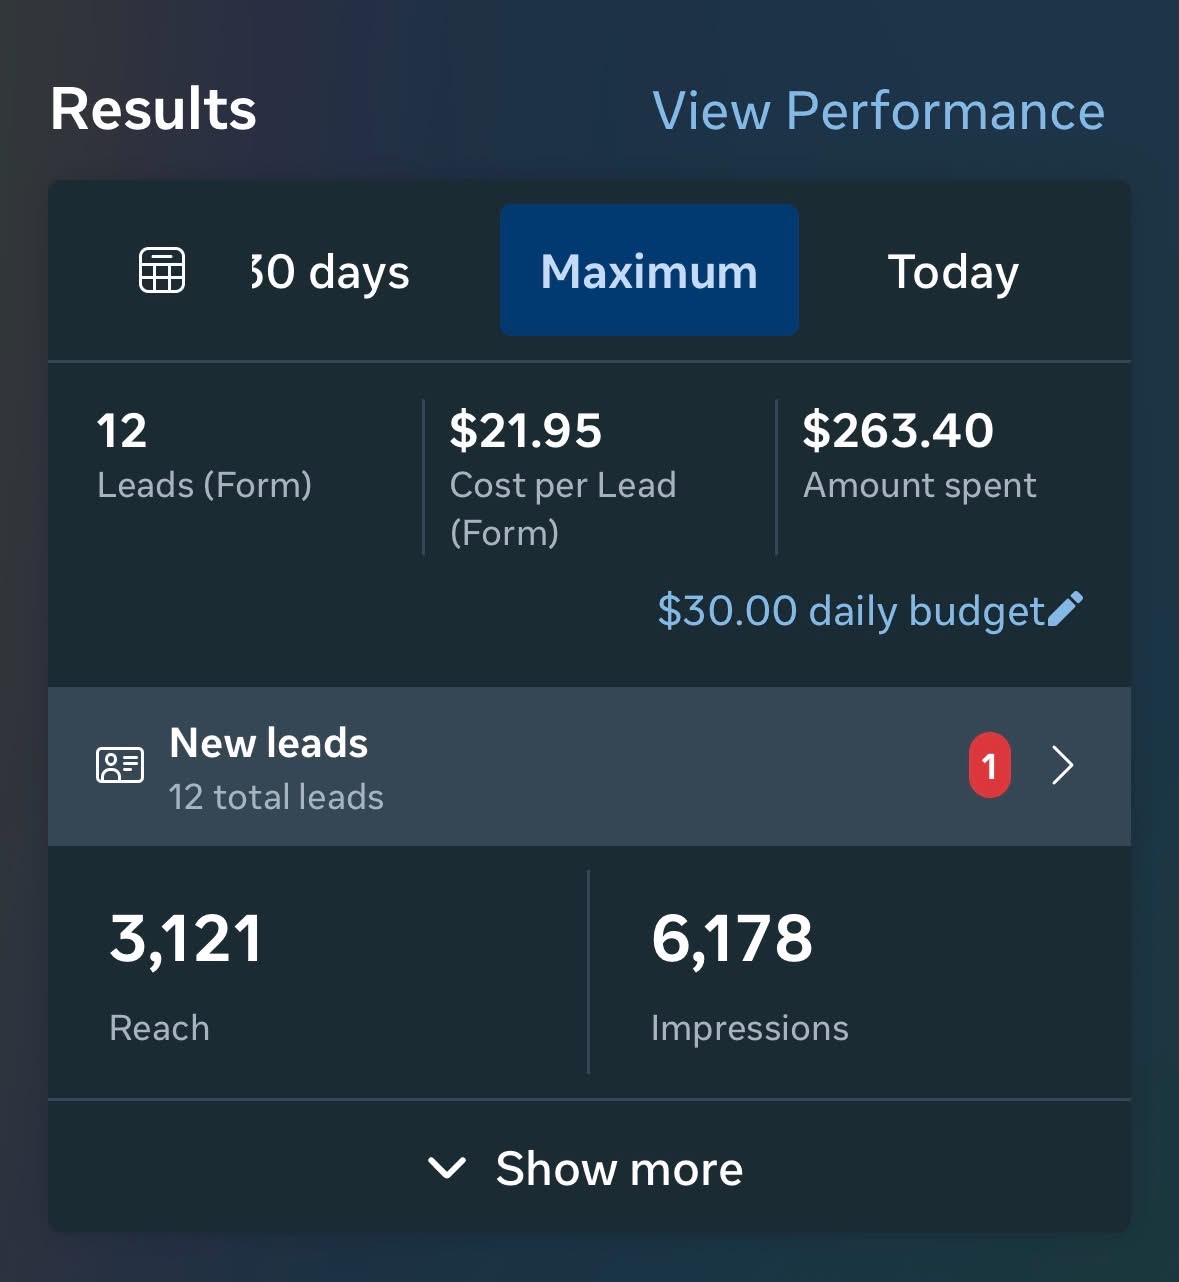Expand the Show more chevron
Screen dimensions: 1179x1282
[446, 1168]
